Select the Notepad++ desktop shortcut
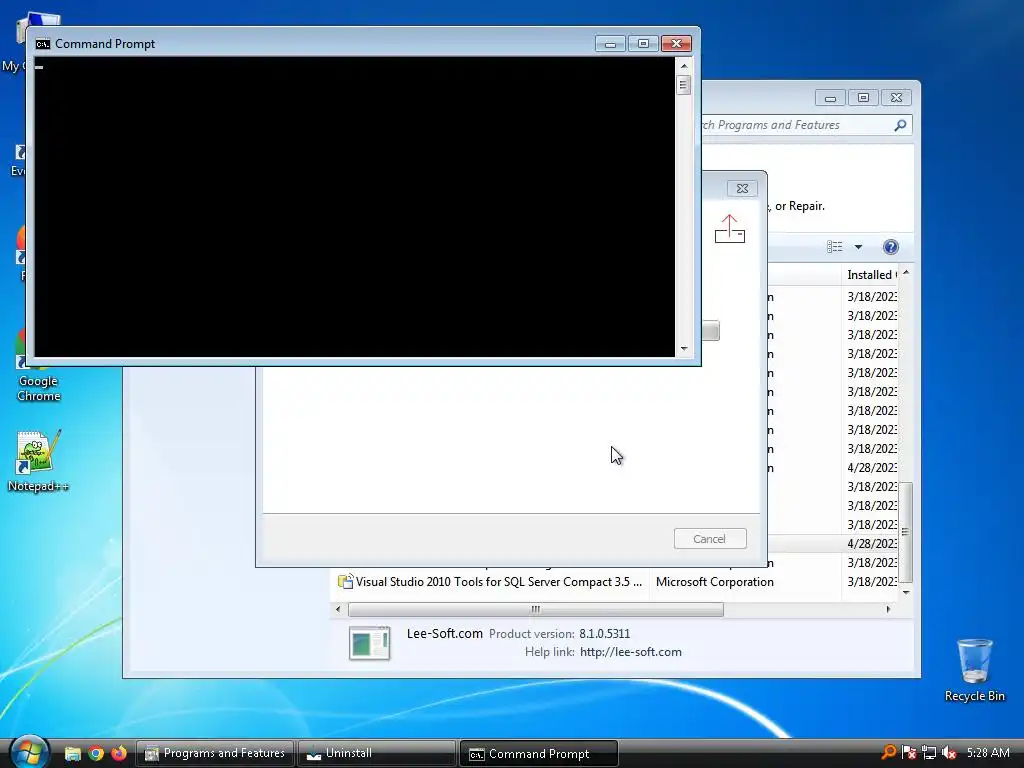 click(x=38, y=461)
